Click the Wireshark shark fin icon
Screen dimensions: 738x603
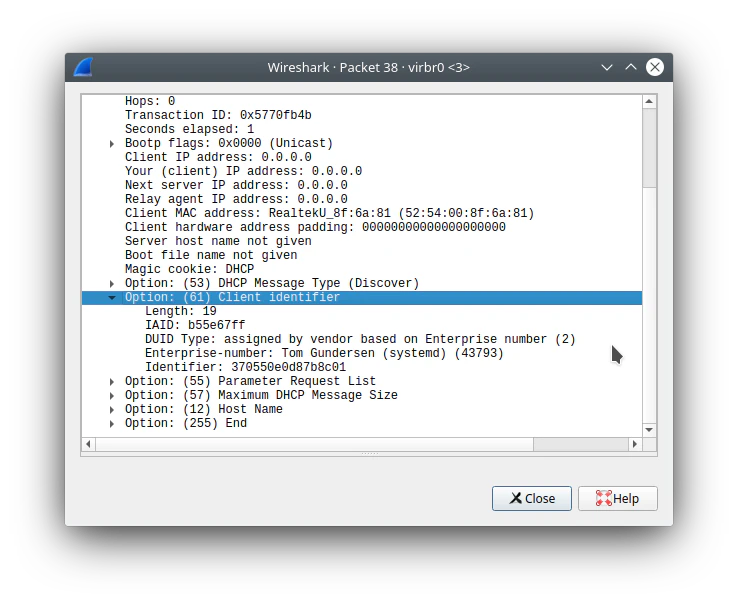83,67
